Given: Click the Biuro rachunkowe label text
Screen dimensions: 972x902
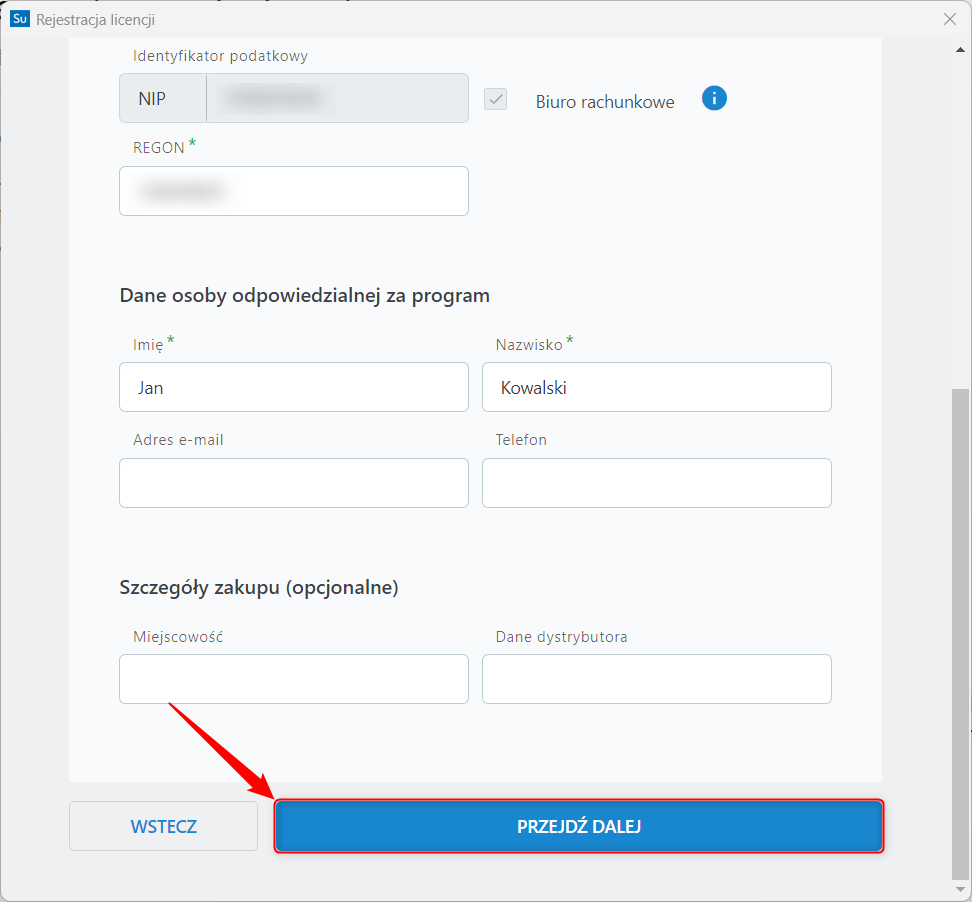Looking at the screenshot, I should click(x=605, y=102).
